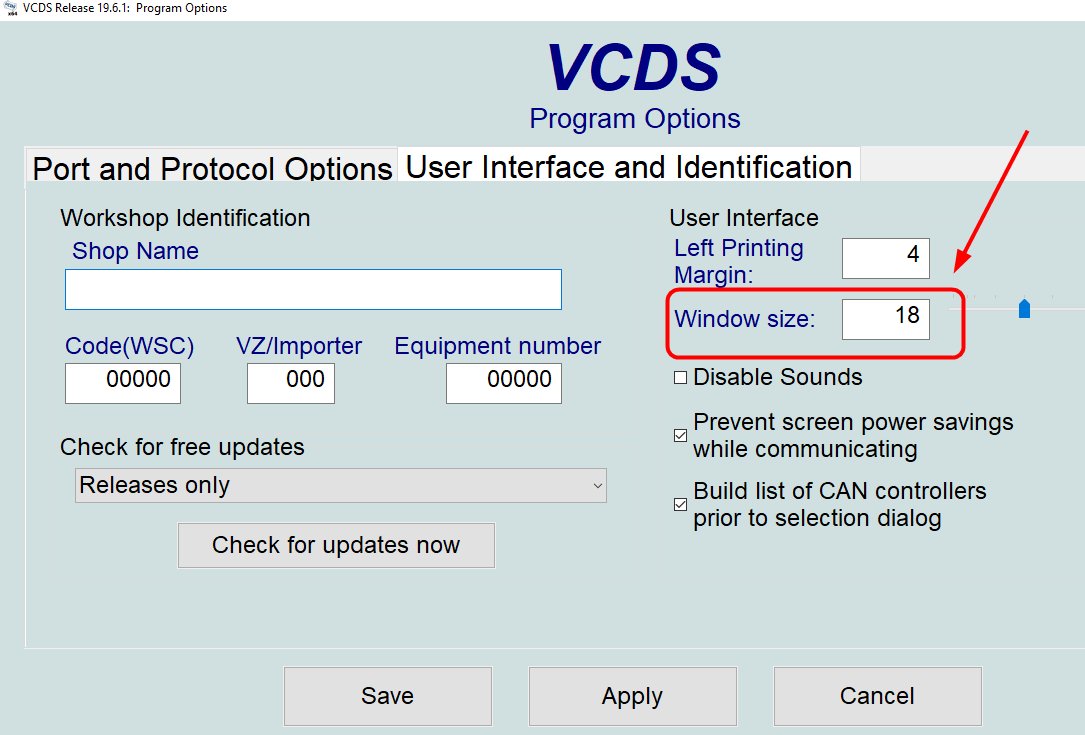Open the Releases only update dropdown
Viewport: 1085px width, 735px height.
(x=341, y=486)
